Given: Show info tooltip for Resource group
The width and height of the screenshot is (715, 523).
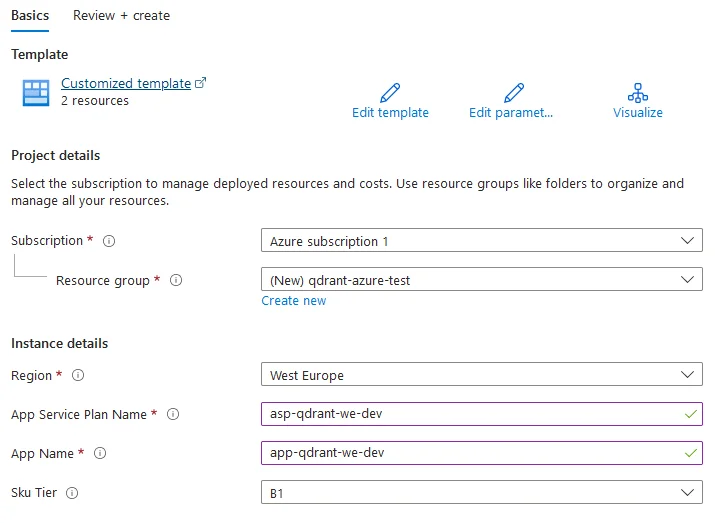Looking at the screenshot, I should click(x=176, y=280).
